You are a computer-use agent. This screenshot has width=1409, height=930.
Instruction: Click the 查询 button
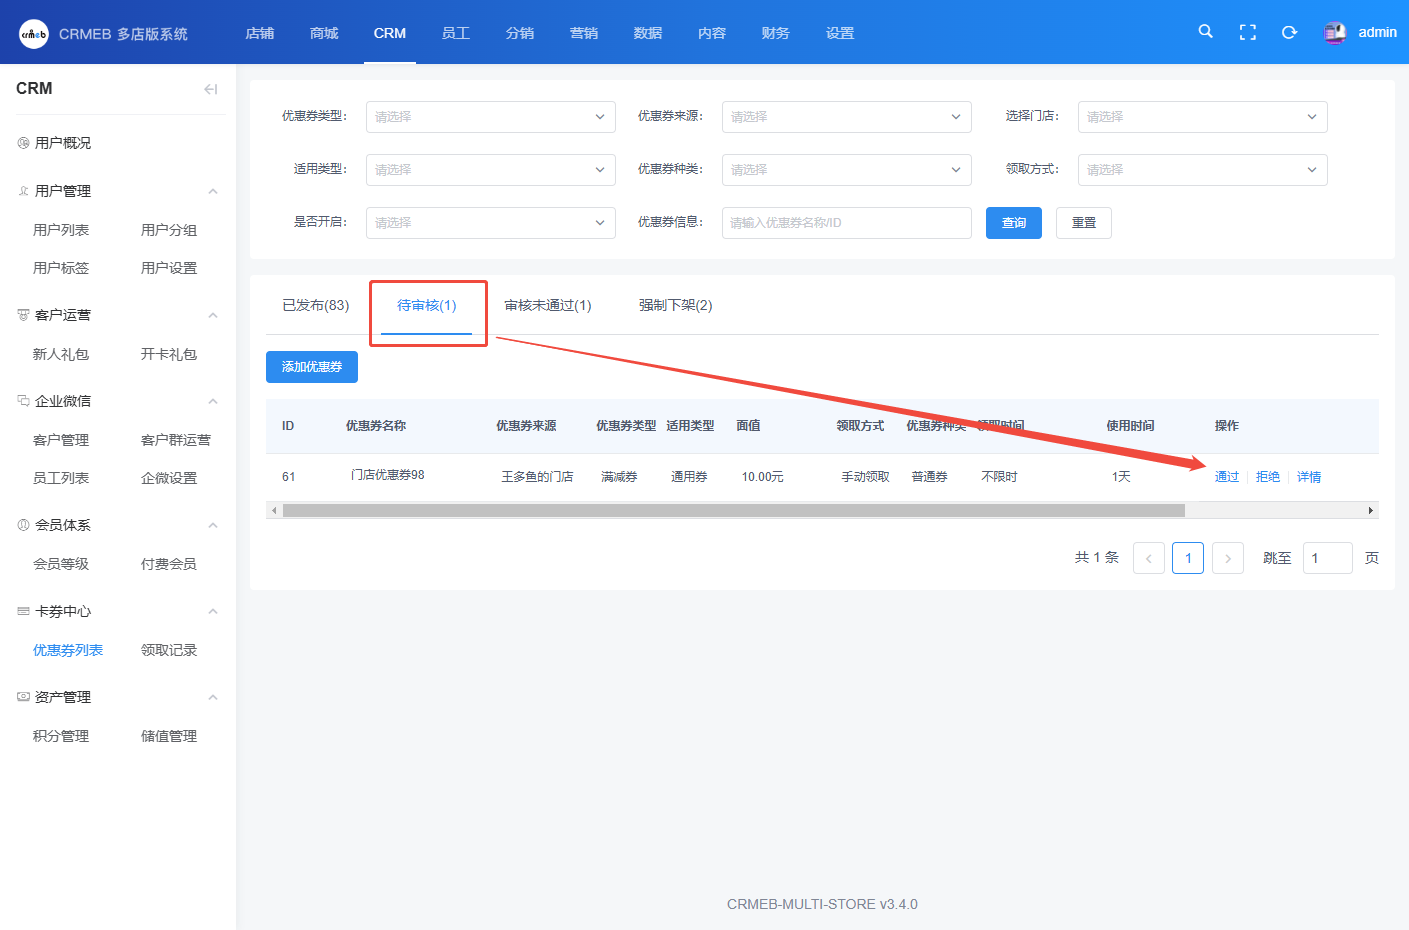click(1013, 223)
